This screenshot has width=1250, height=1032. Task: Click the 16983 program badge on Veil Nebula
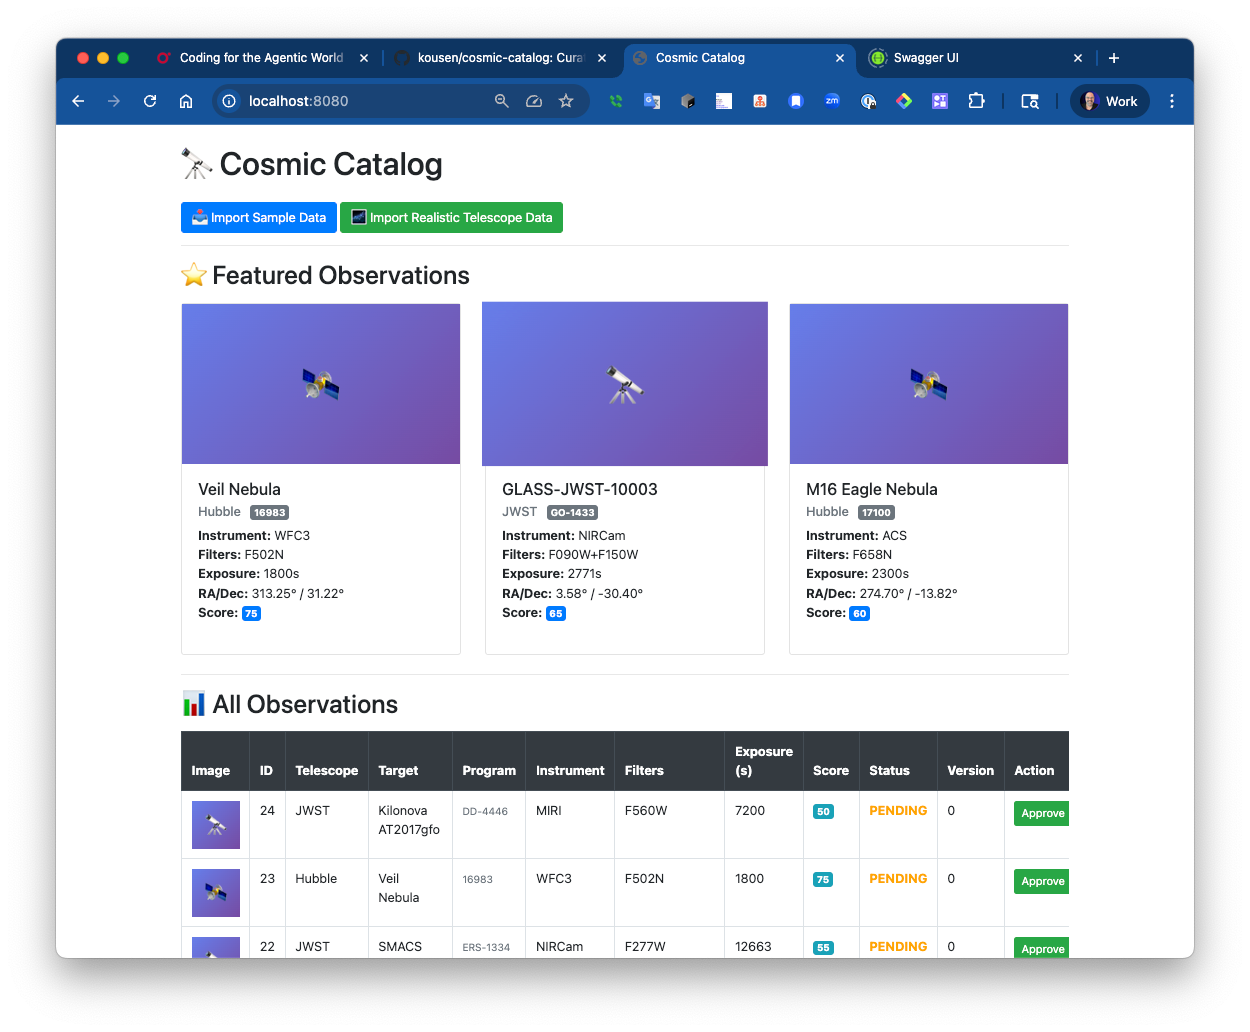269,513
